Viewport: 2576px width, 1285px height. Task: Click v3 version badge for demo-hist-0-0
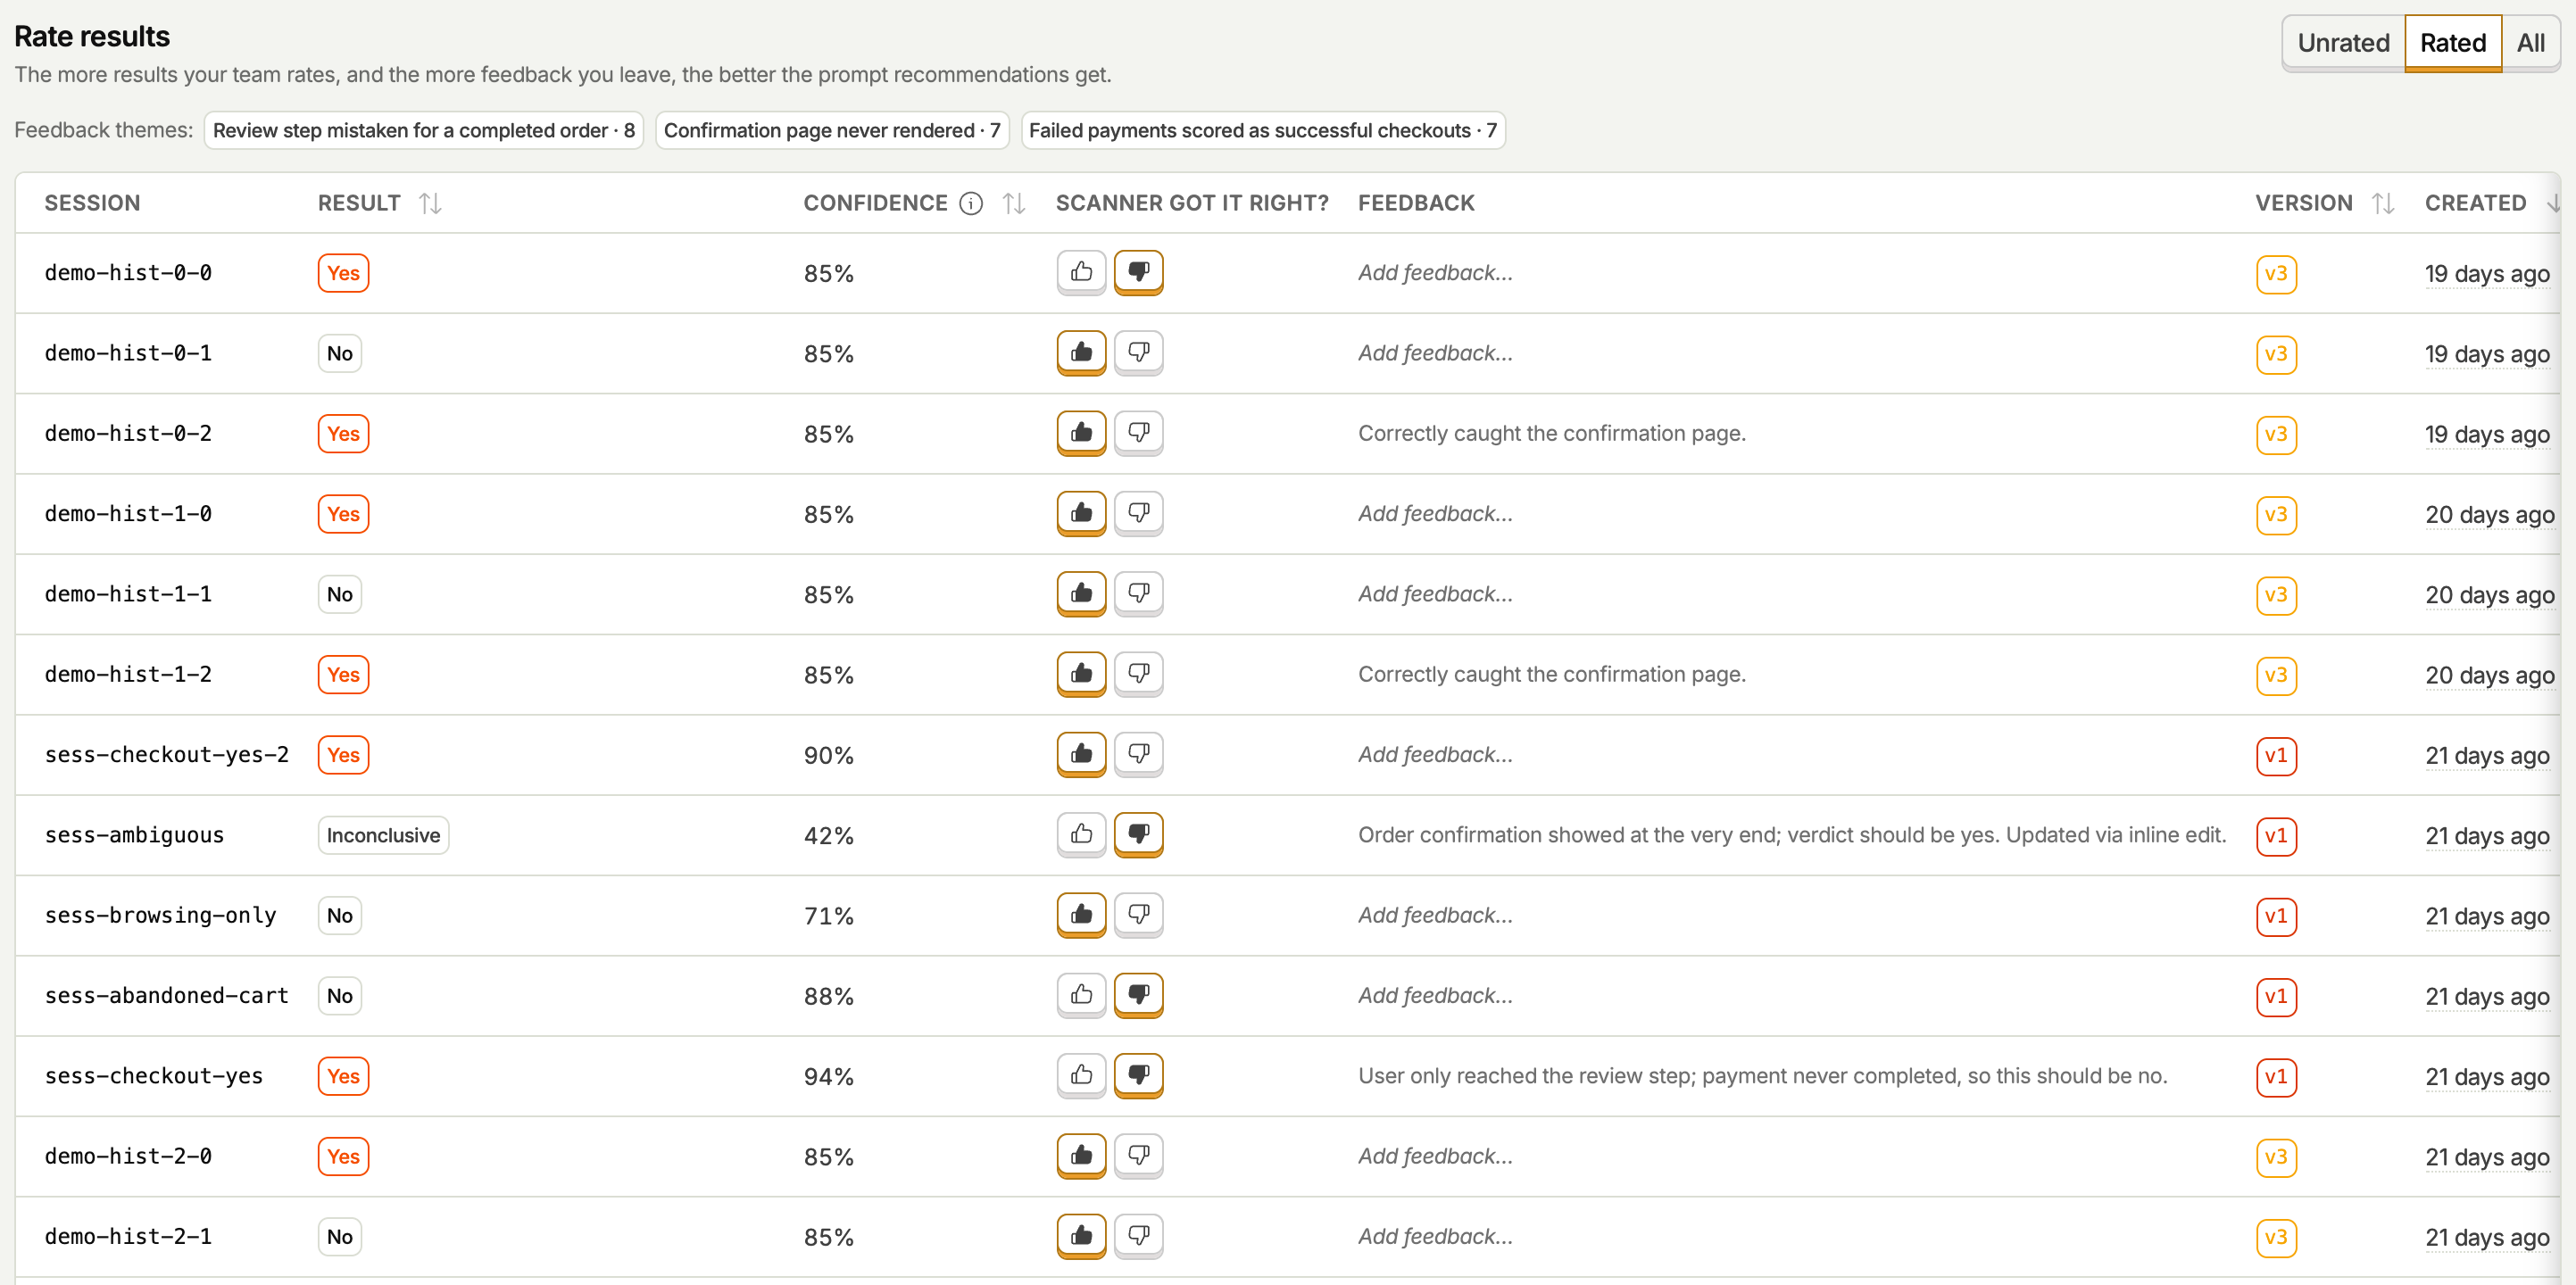2276,274
